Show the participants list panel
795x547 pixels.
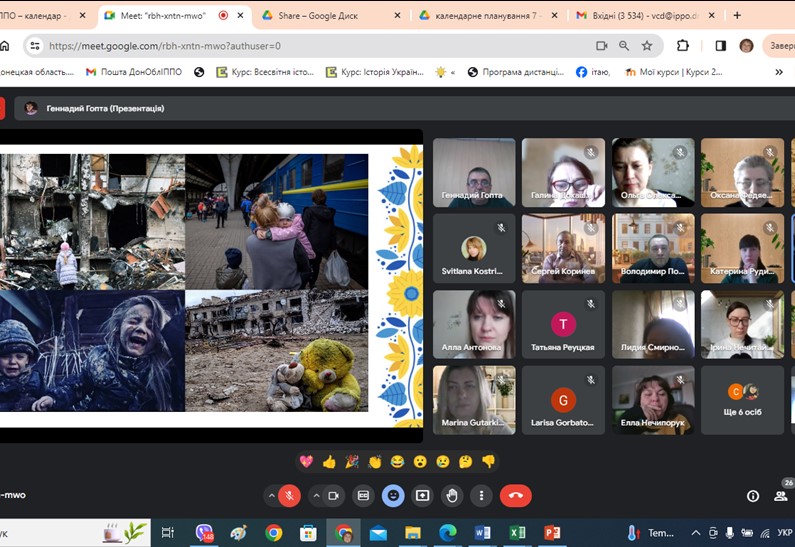click(x=781, y=496)
